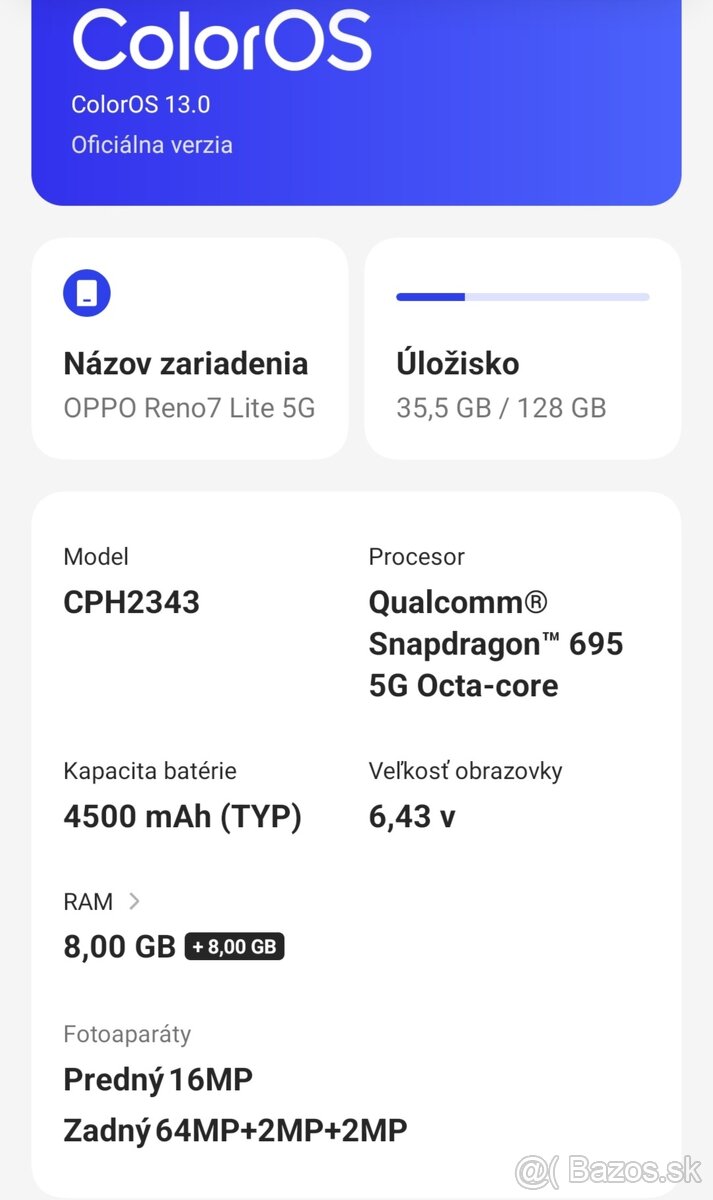Image resolution: width=713 pixels, height=1200 pixels.
Task: Expand RAM details chevron
Action: tap(135, 901)
